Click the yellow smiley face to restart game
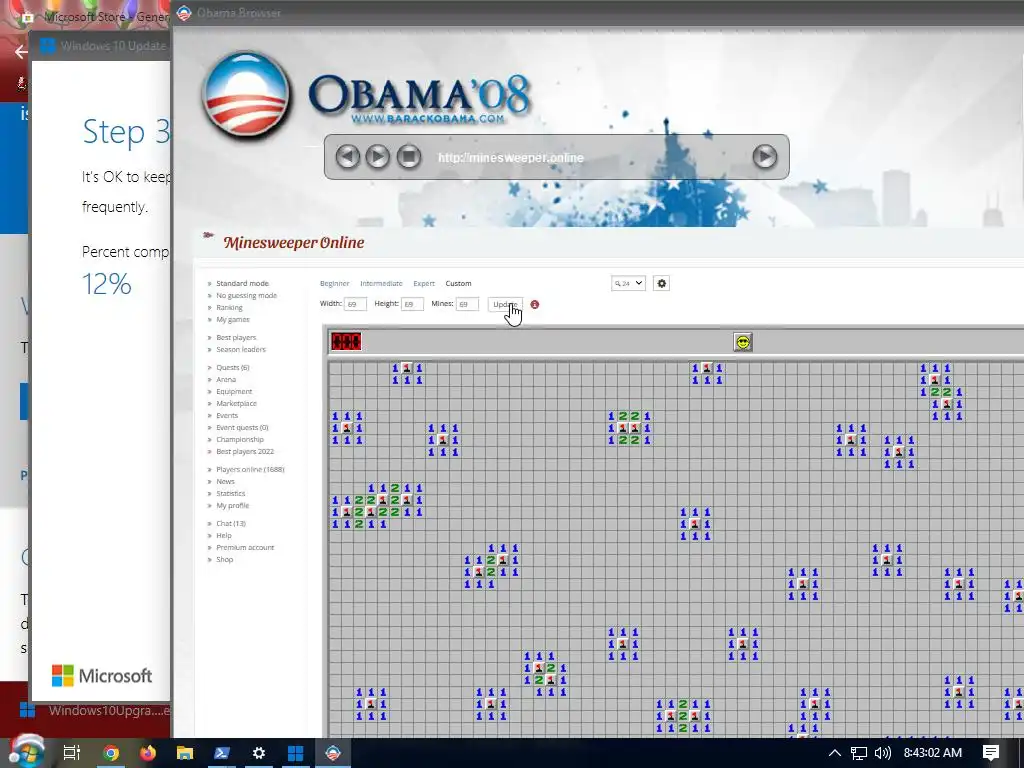1024x768 pixels. coord(743,342)
